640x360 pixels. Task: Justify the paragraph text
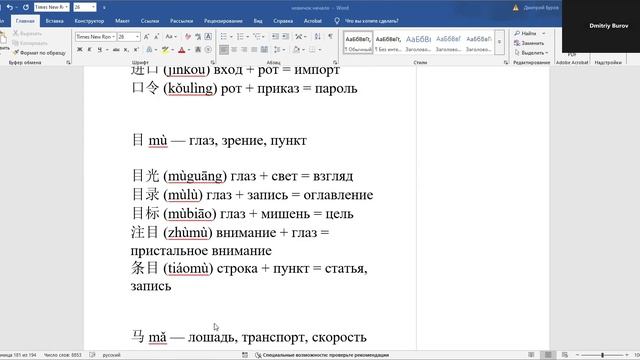pos(254,50)
